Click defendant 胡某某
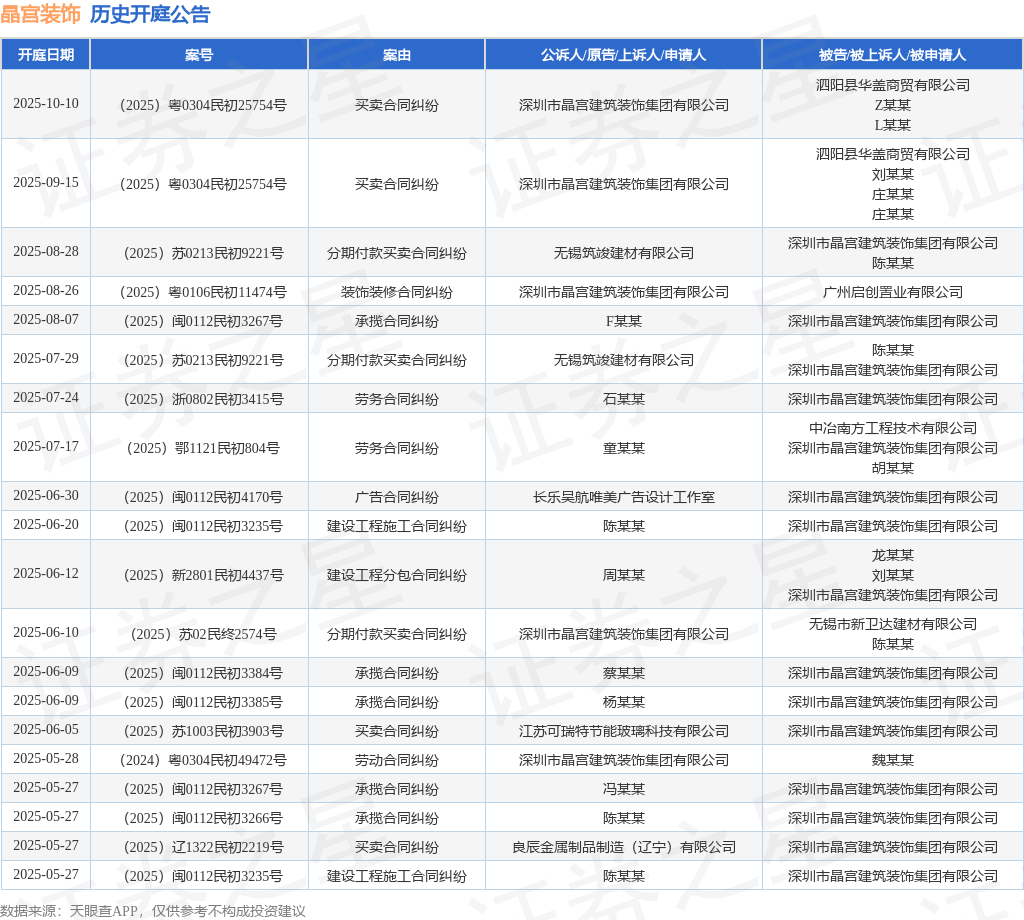 tap(892, 468)
